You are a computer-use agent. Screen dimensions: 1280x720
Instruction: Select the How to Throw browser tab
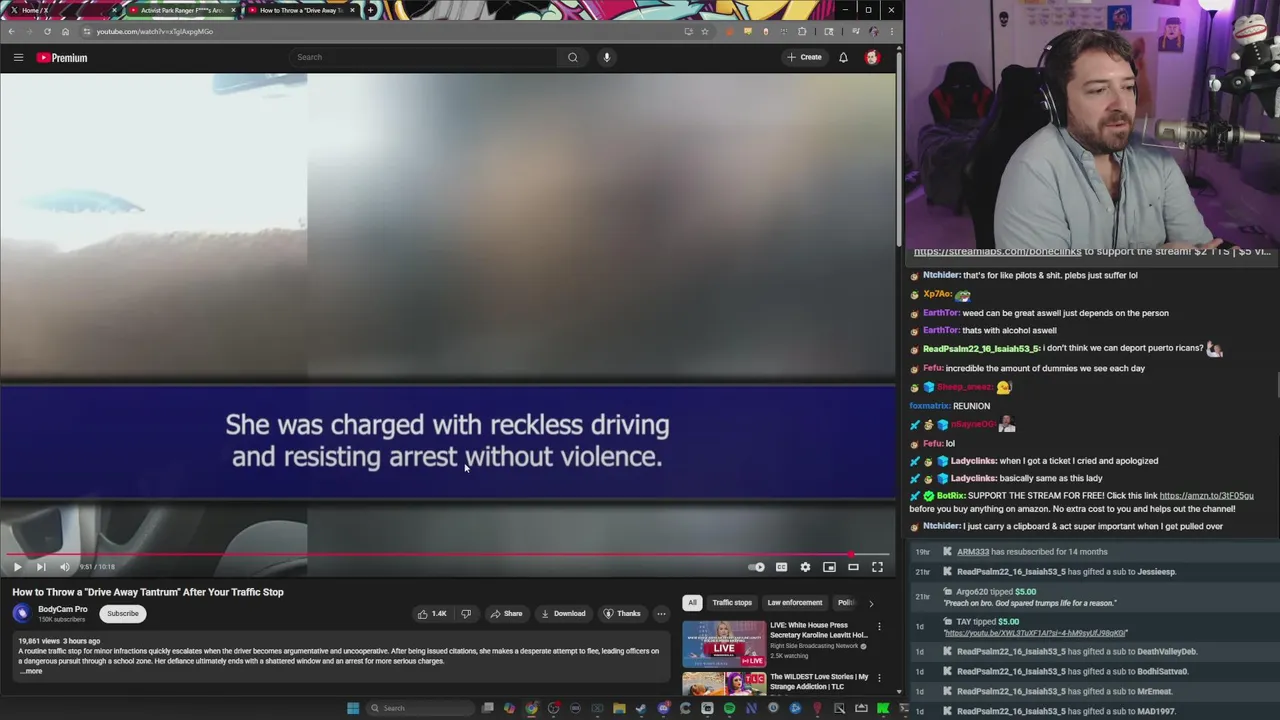pyautogui.click(x=300, y=10)
